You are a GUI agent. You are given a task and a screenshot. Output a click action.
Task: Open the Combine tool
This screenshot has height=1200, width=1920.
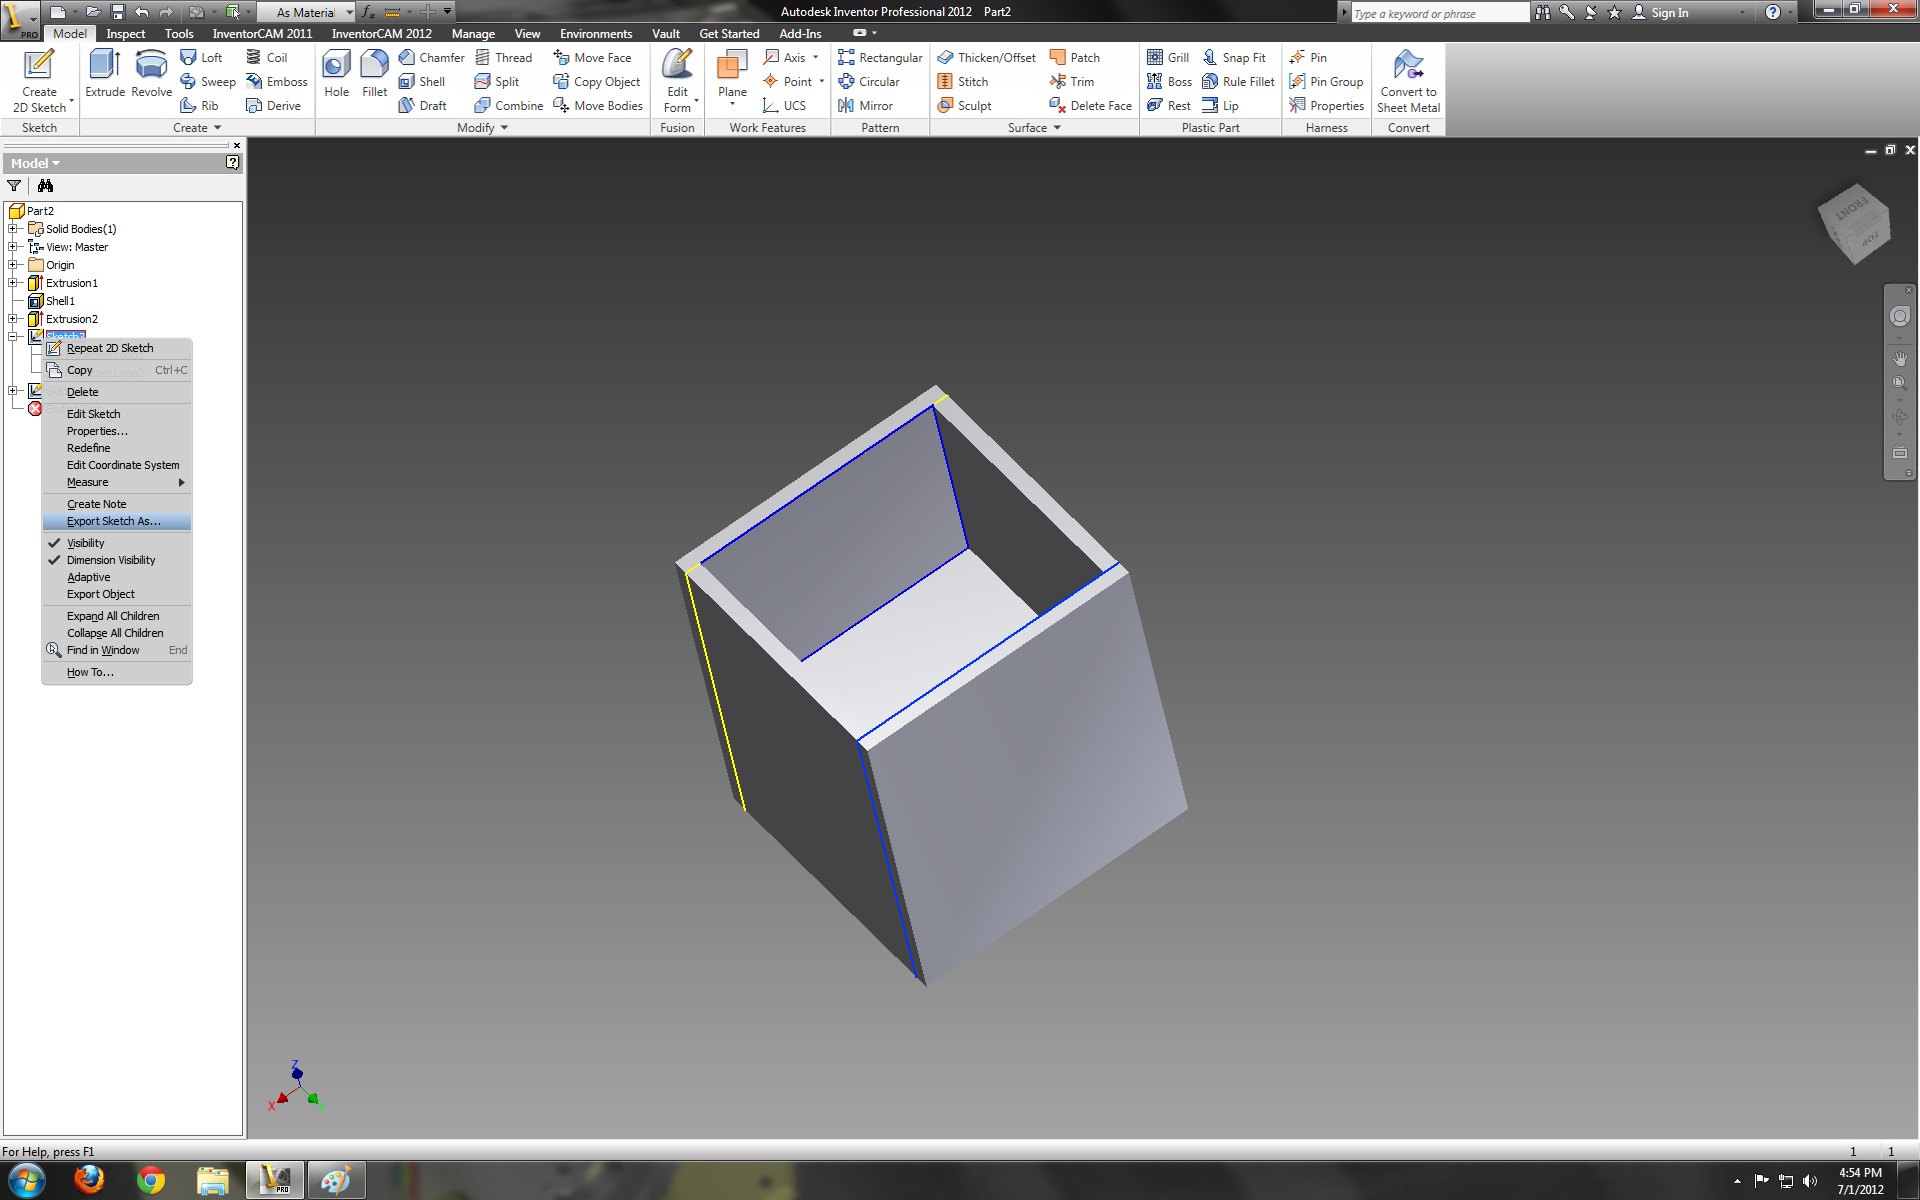coord(509,106)
